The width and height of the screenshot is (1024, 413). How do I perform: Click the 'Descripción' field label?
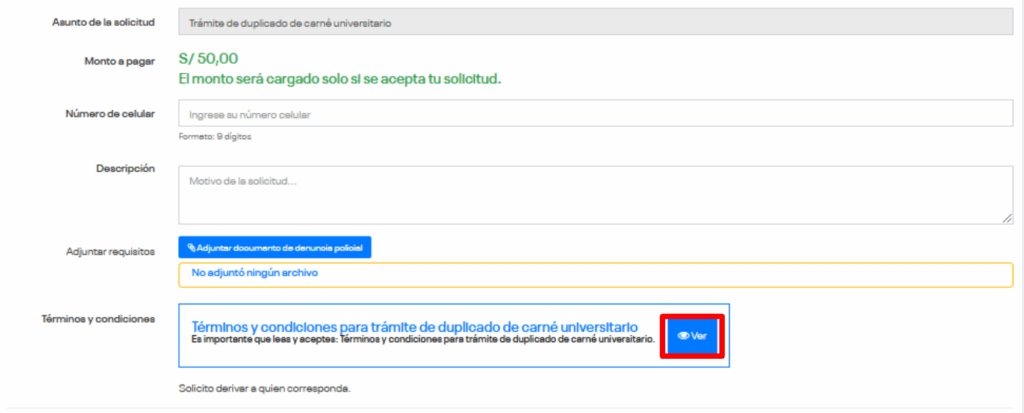[125, 169]
